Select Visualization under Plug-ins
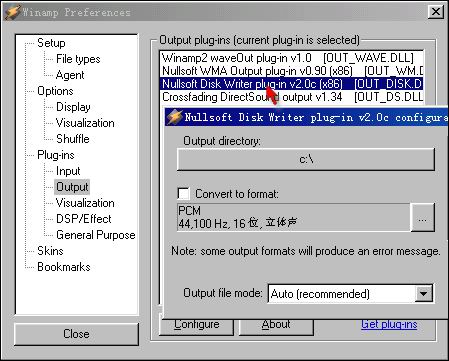449x361 pixels. 85,203
